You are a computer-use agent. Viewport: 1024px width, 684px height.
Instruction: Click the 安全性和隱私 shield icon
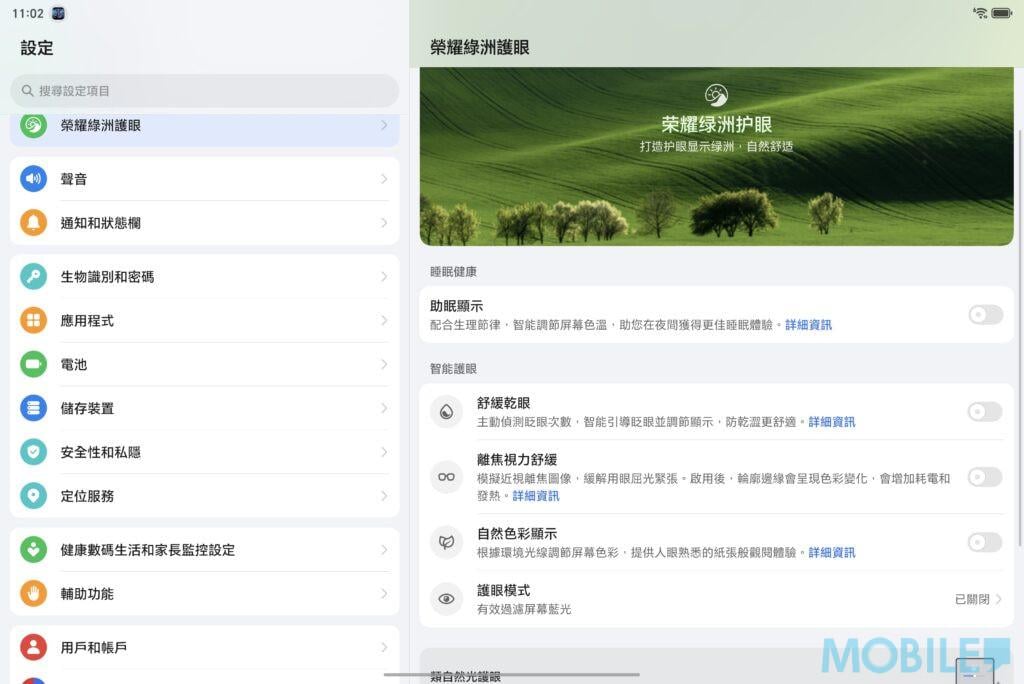tap(33, 452)
